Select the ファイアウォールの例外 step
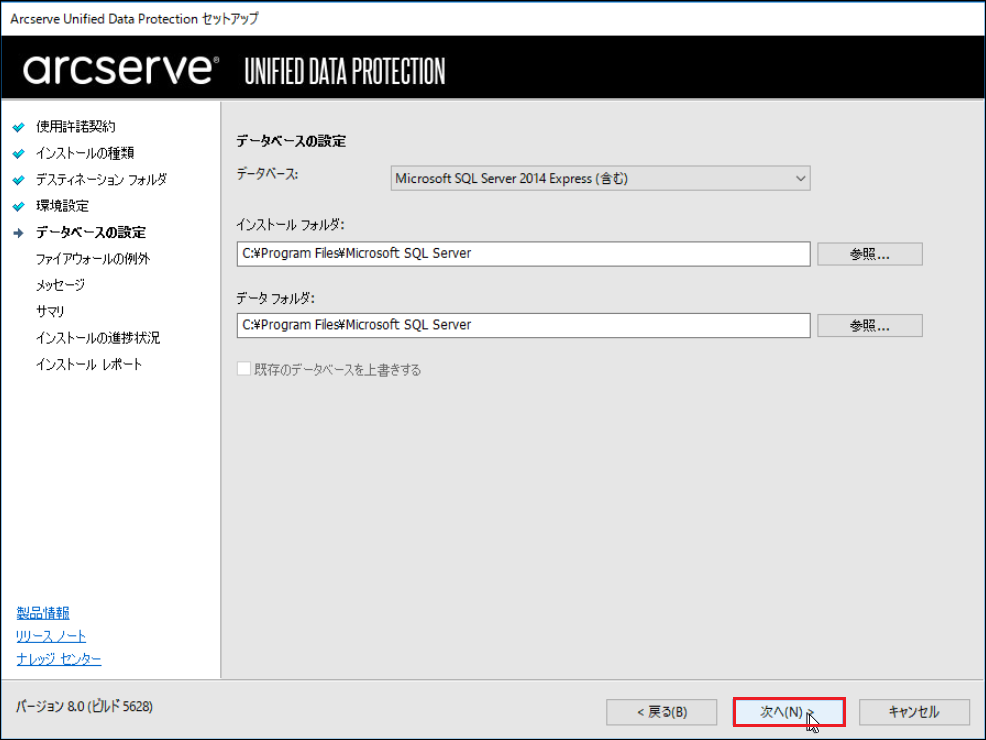Screen dimensions: 986x740 (x=93, y=258)
